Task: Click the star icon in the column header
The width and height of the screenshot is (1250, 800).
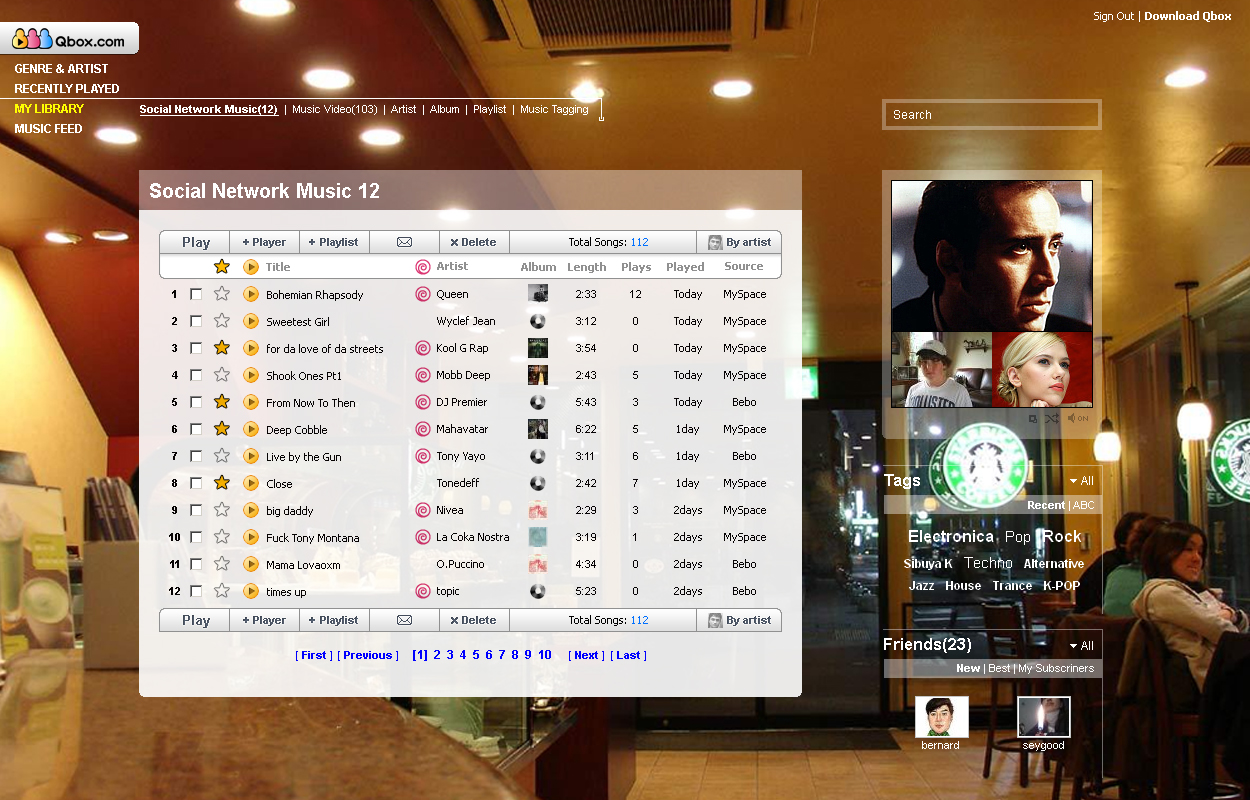Action: click(x=222, y=266)
